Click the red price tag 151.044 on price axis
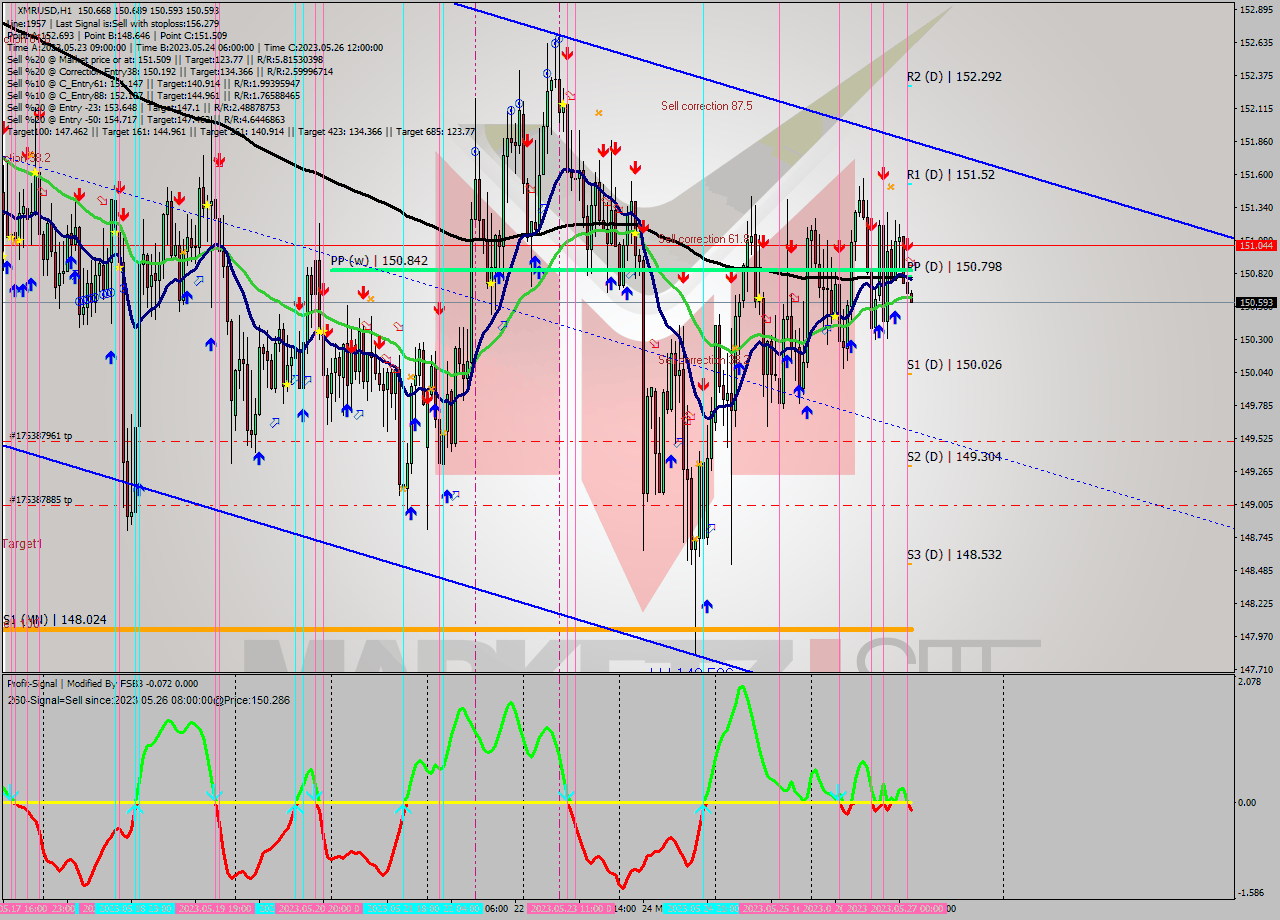This screenshot has width=1280, height=920. (1255, 245)
